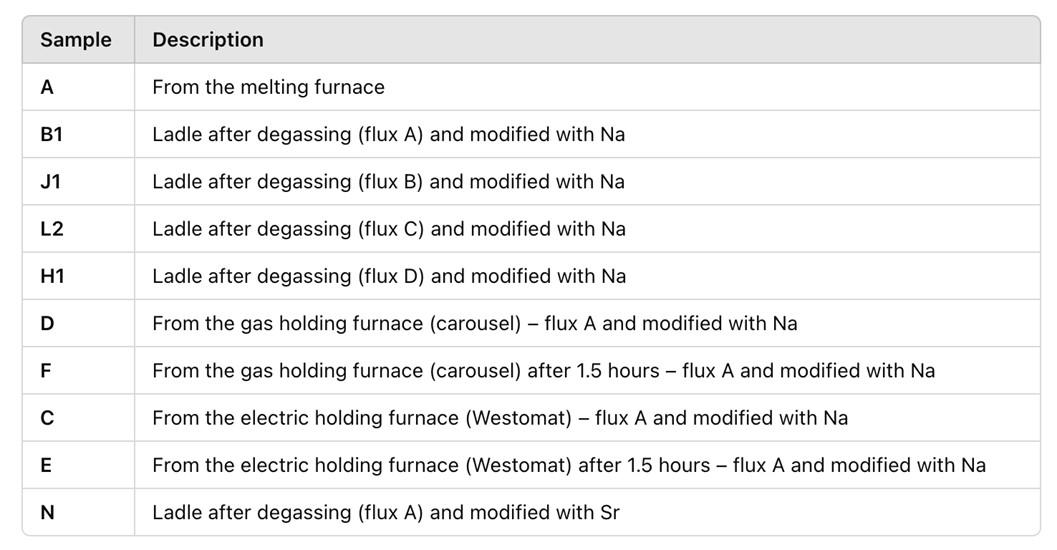Image resolution: width=1057 pixels, height=550 pixels.
Task: Select sample L2 cell
Action: (x=51, y=229)
